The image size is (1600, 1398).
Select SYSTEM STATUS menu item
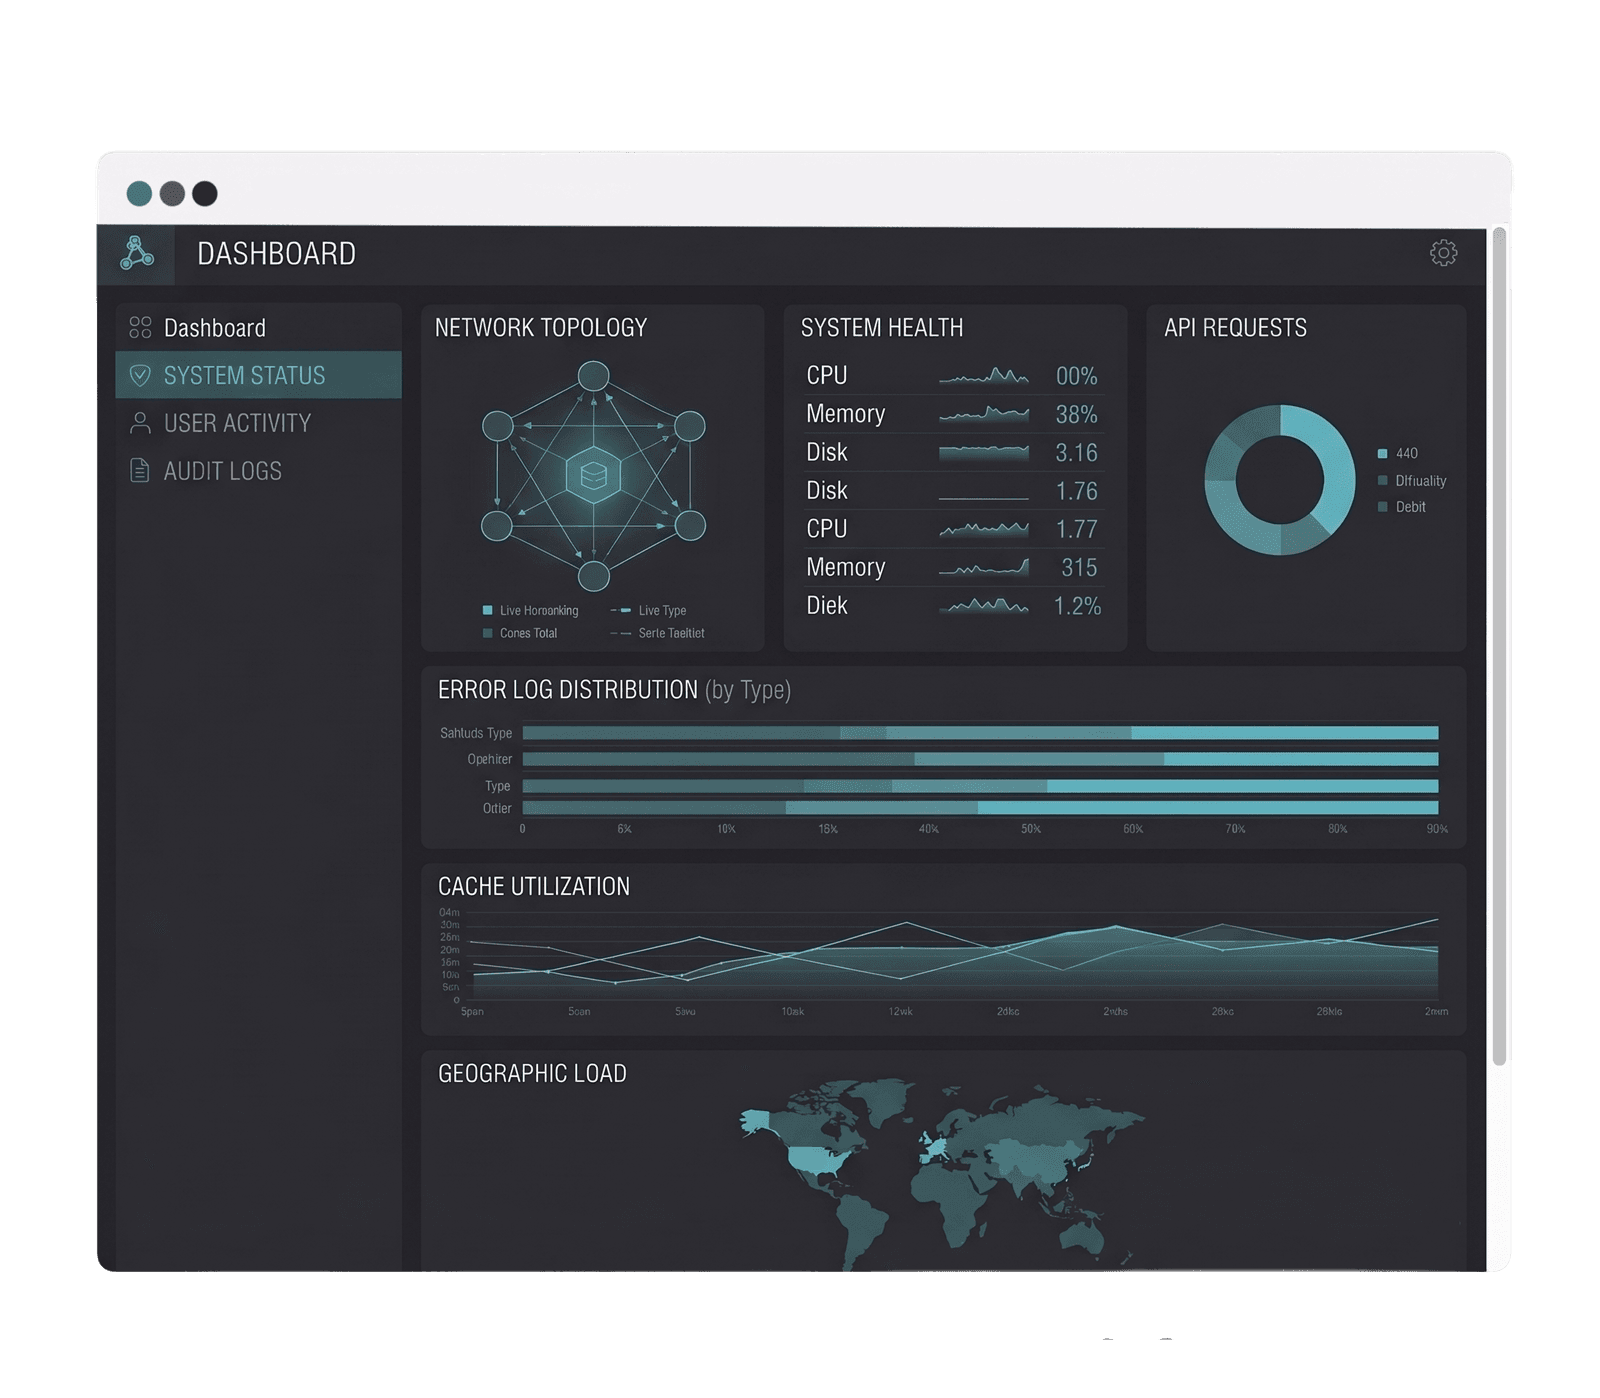[258, 375]
